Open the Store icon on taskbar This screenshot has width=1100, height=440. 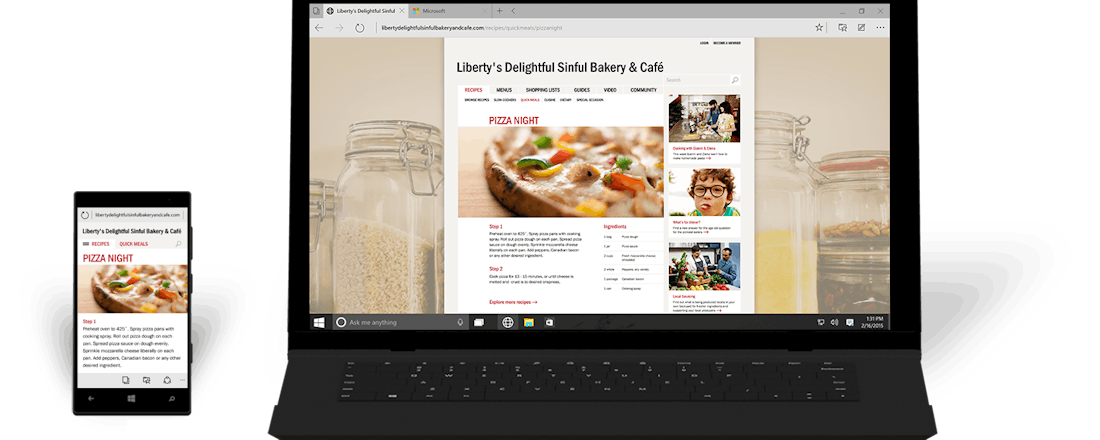550,322
